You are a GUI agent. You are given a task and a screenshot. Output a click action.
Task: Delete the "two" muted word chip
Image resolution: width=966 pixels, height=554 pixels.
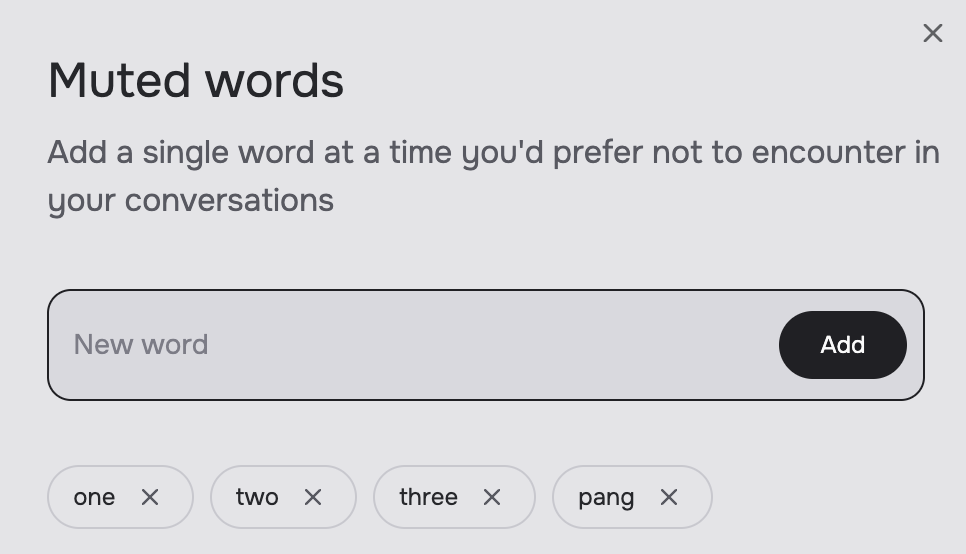coord(313,497)
